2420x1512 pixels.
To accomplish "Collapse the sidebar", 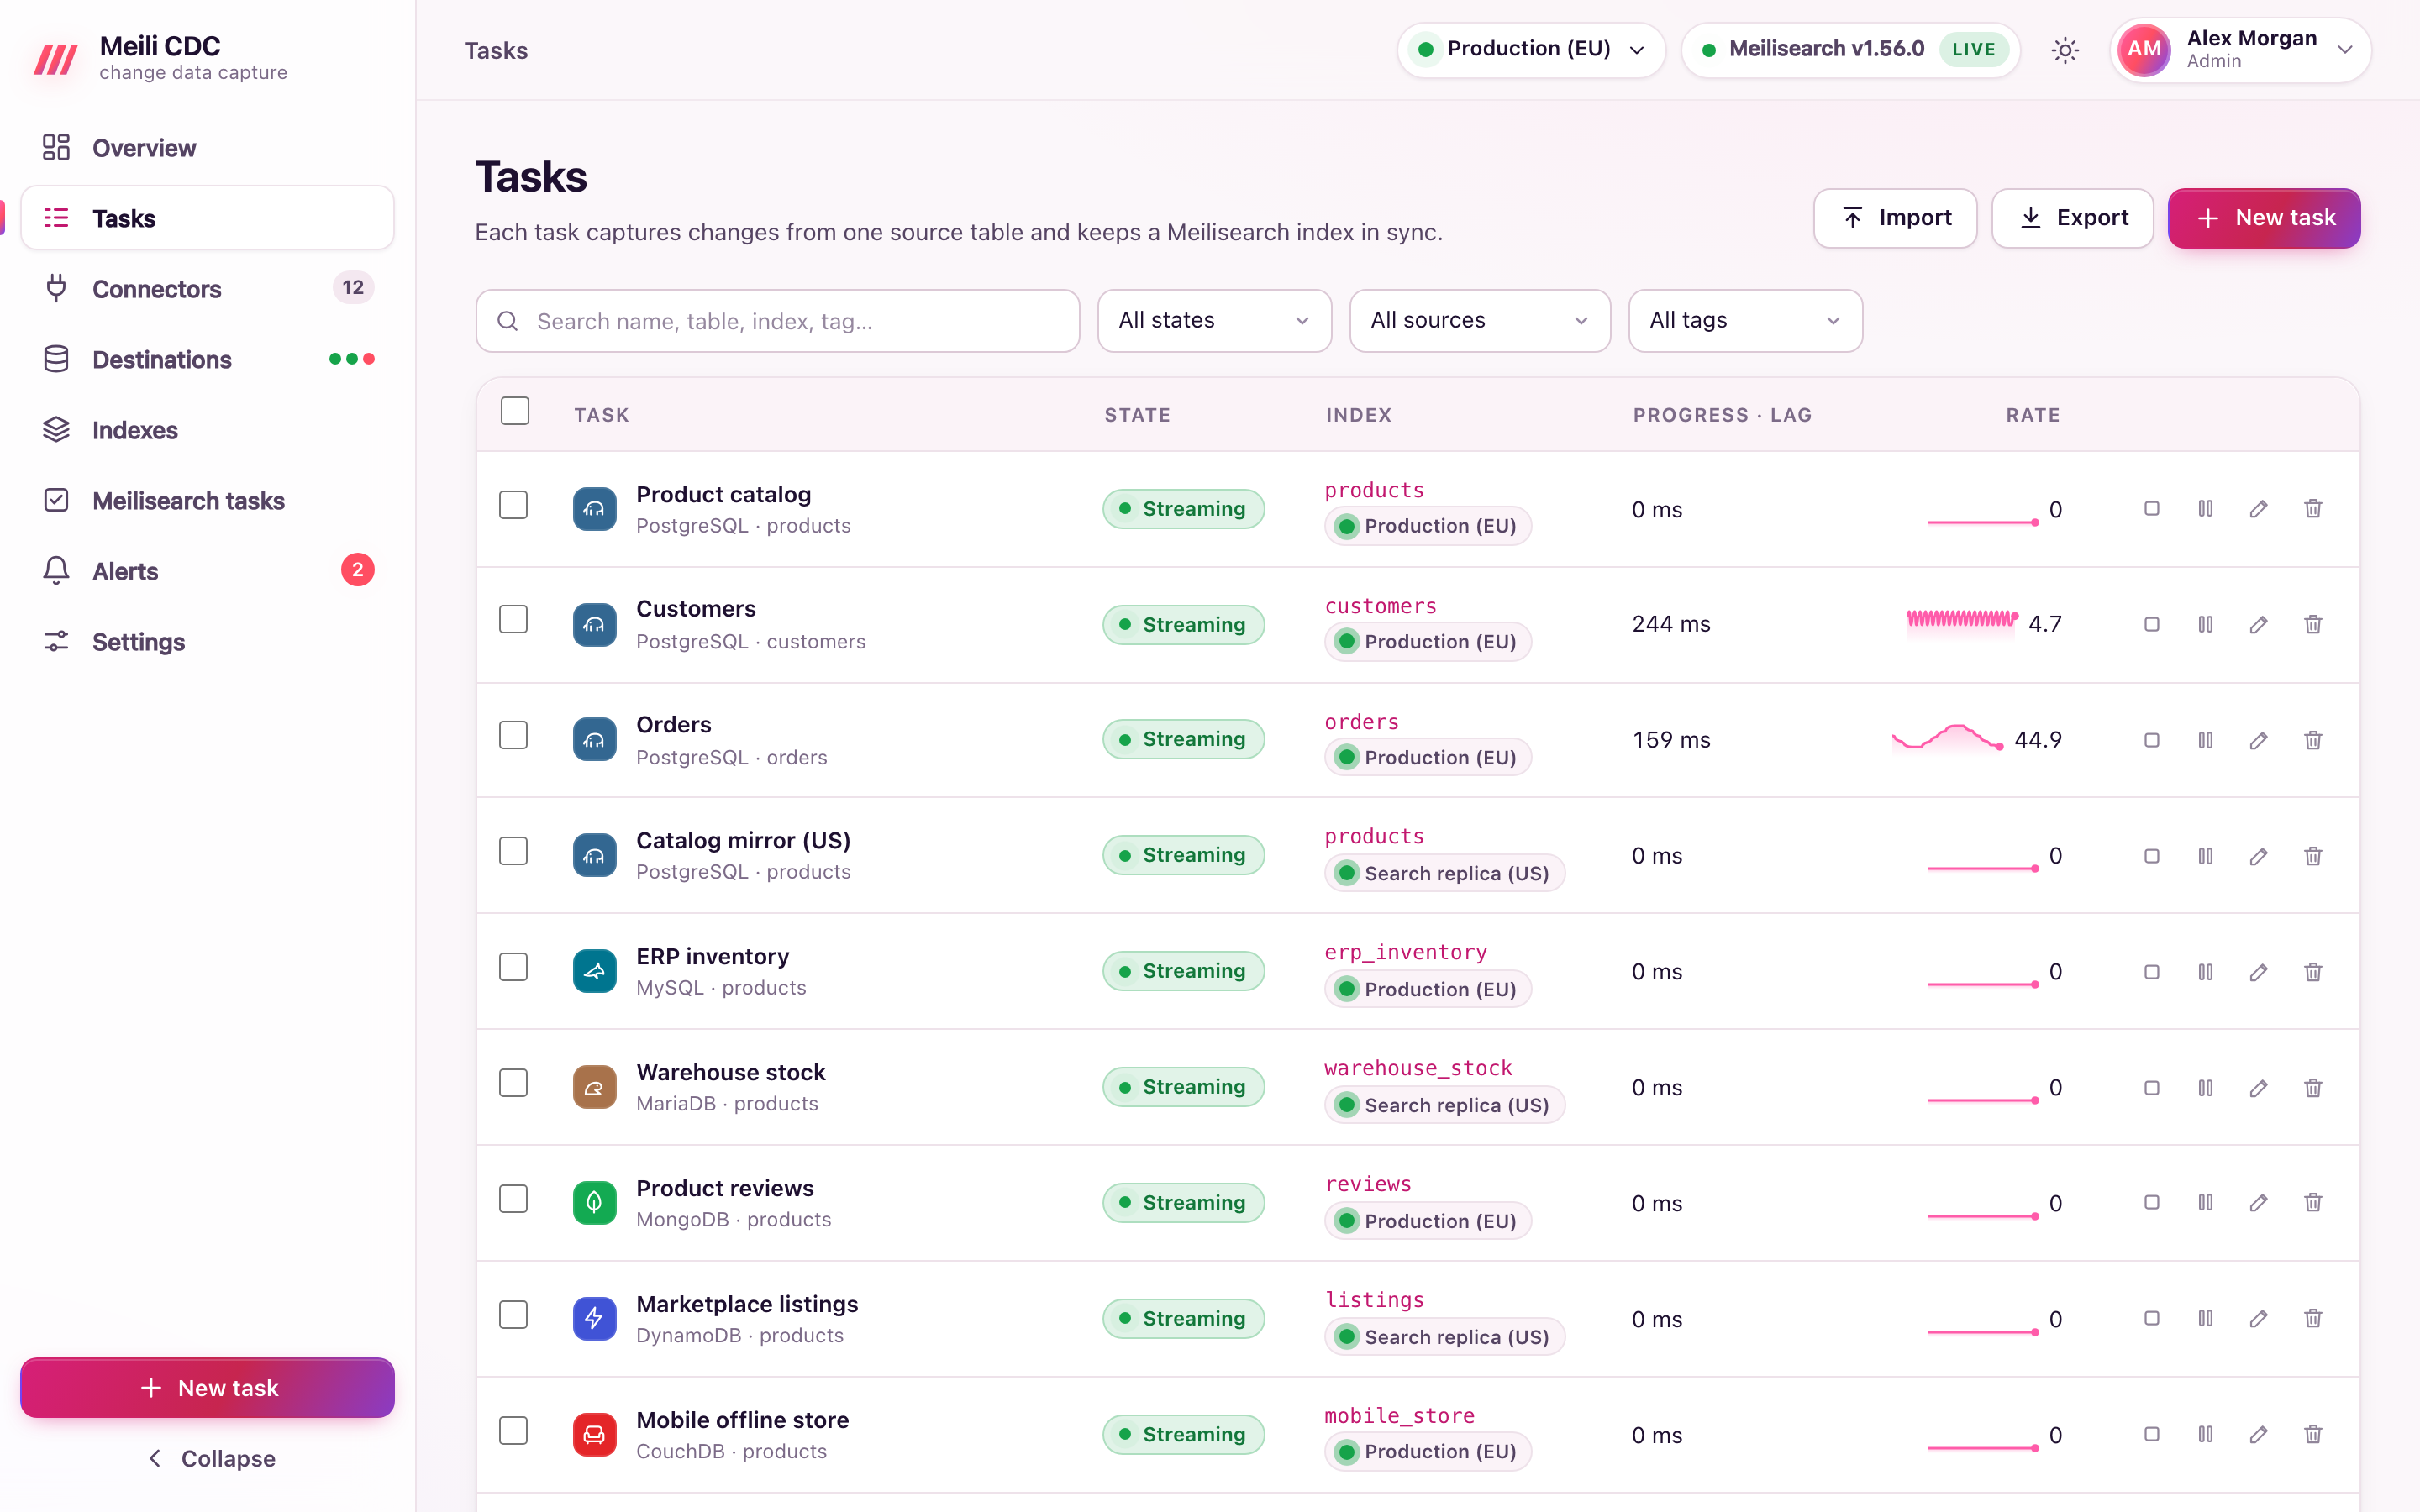I will 210,1459.
